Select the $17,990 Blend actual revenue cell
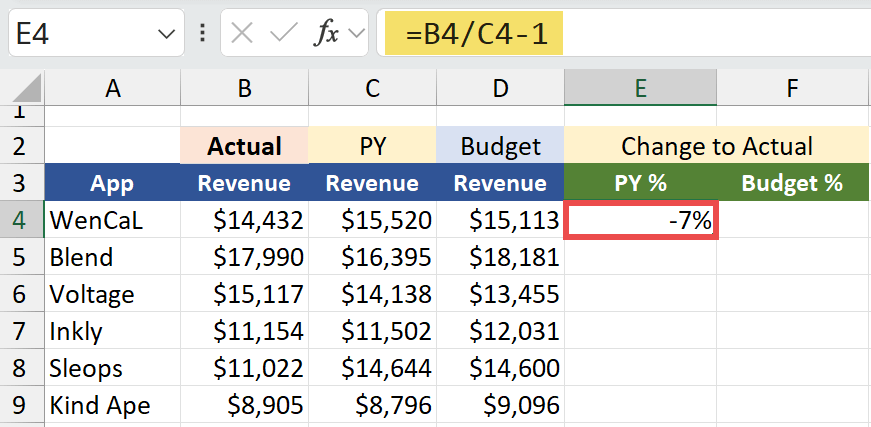871x427 pixels. [244, 258]
